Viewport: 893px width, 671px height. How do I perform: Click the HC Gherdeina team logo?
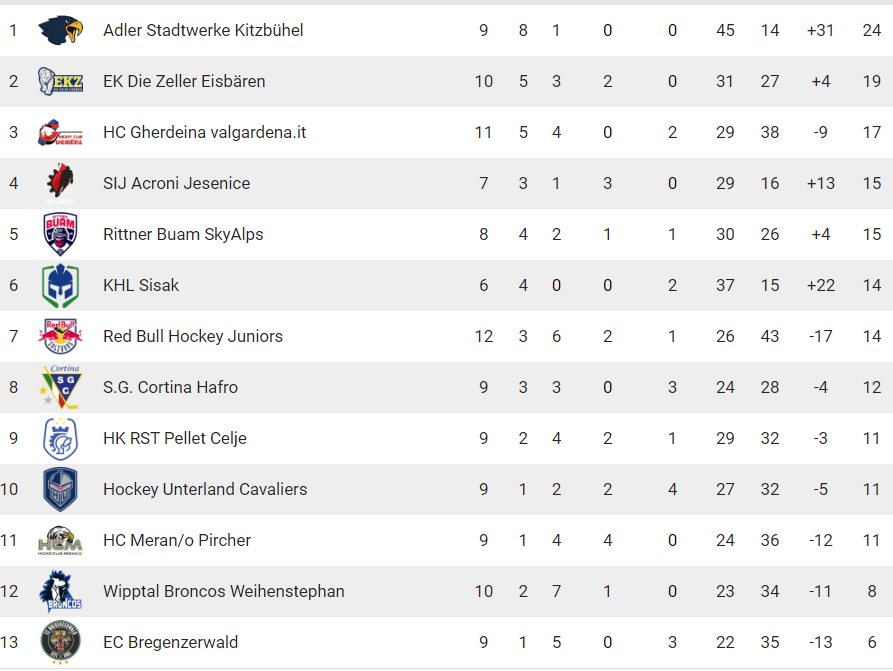pyautogui.click(x=60, y=132)
